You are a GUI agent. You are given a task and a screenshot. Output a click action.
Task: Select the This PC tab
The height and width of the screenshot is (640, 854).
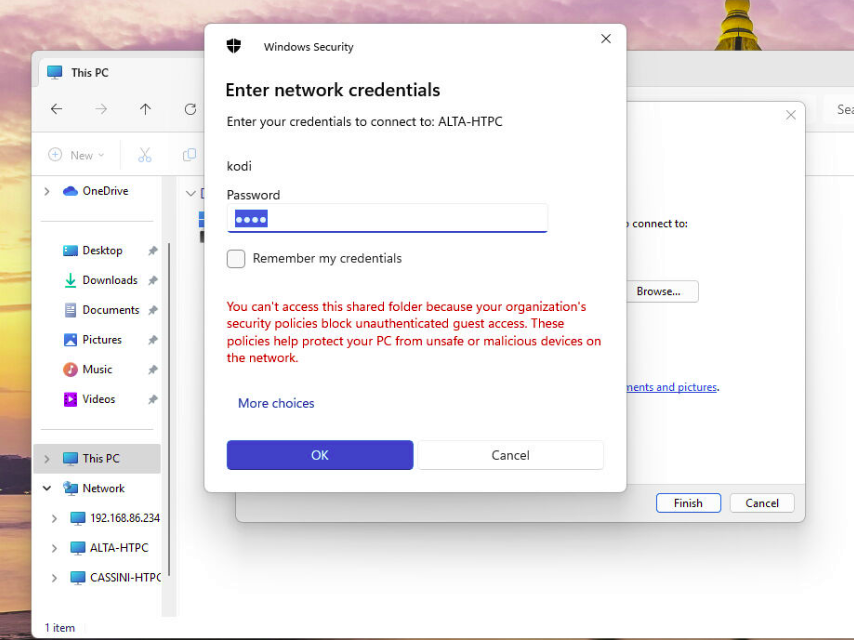pos(89,73)
